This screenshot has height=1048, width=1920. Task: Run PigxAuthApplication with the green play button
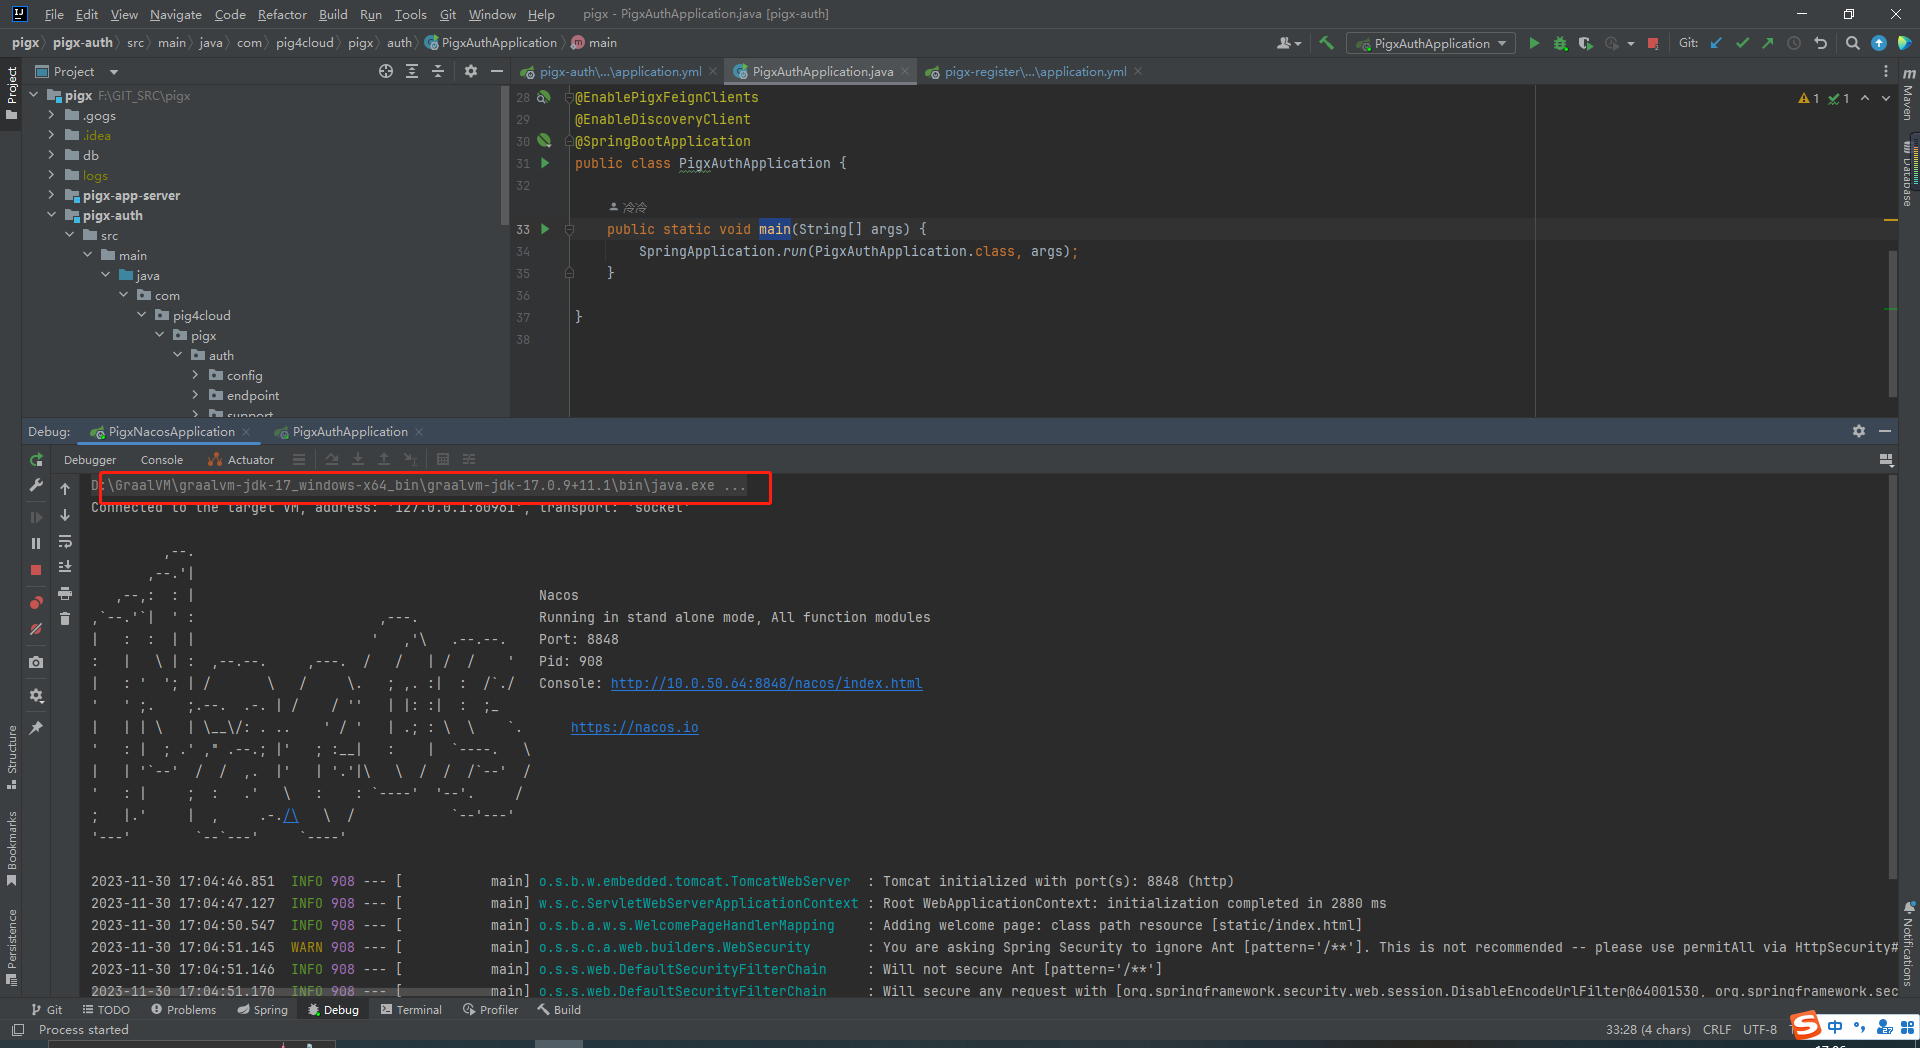[x=1534, y=43]
